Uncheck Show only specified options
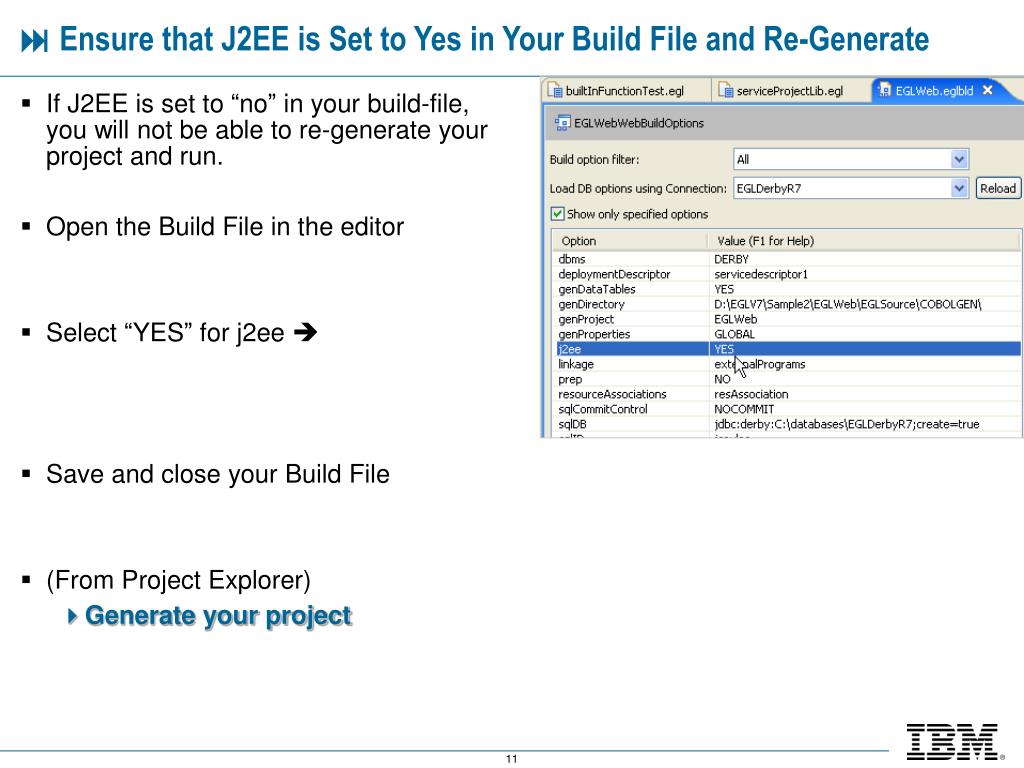Image resolution: width=1024 pixels, height=768 pixels. point(557,214)
